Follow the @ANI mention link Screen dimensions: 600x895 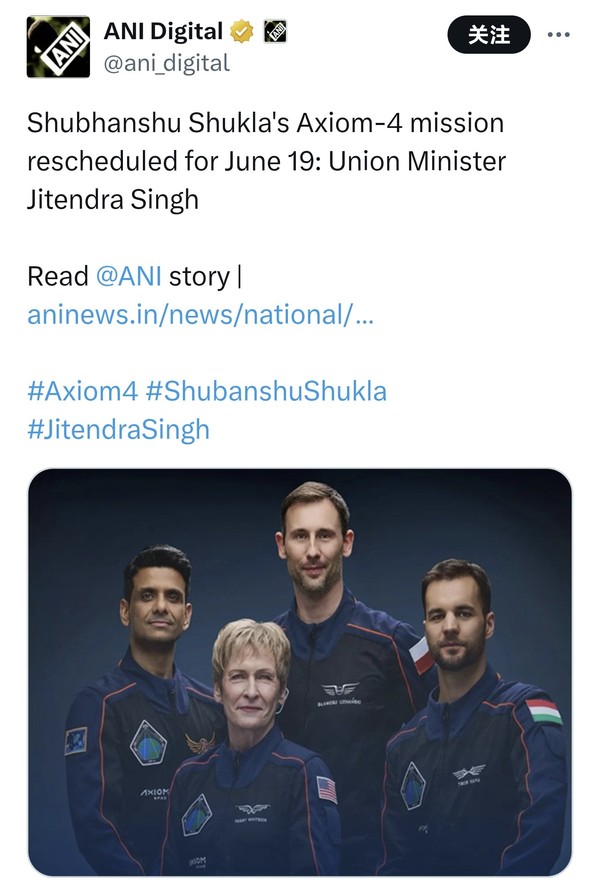pos(129,275)
